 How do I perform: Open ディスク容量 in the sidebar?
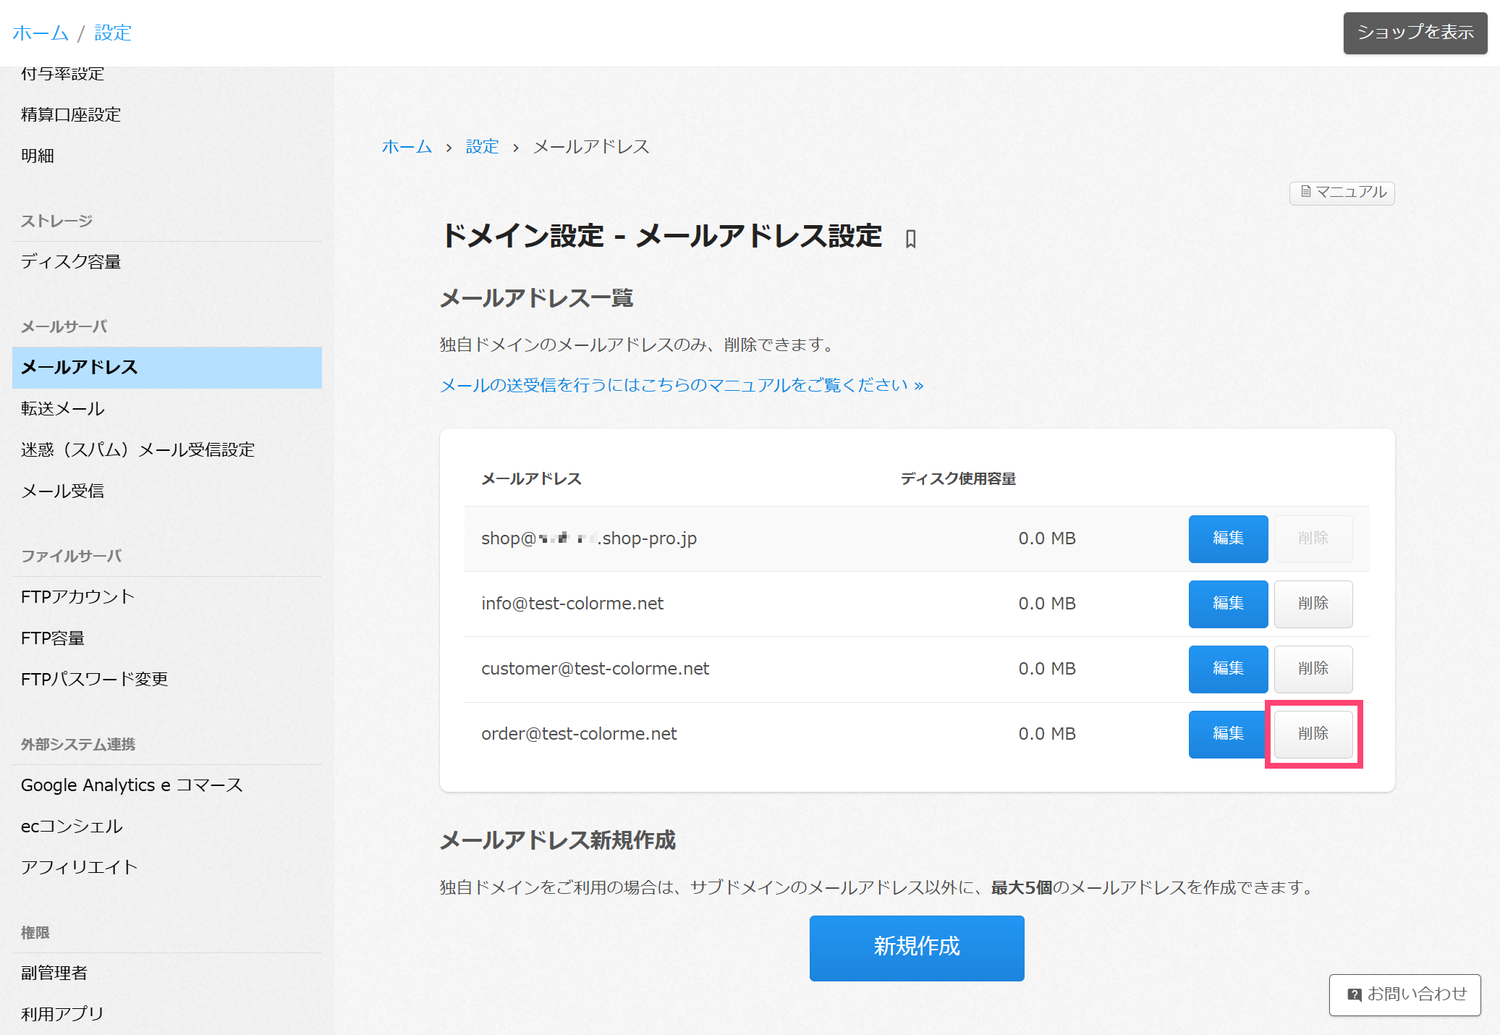pyautogui.click(x=71, y=262)
